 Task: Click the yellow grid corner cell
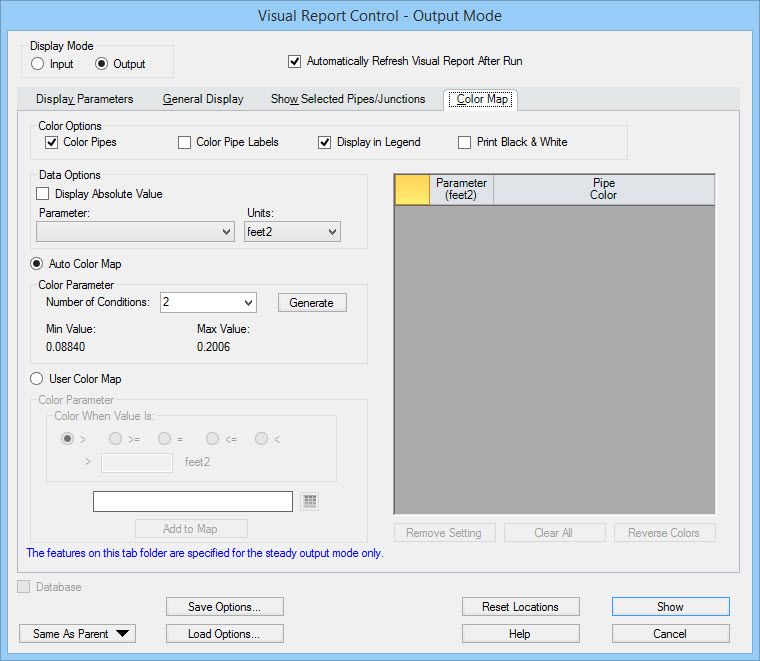coord(412,189)
